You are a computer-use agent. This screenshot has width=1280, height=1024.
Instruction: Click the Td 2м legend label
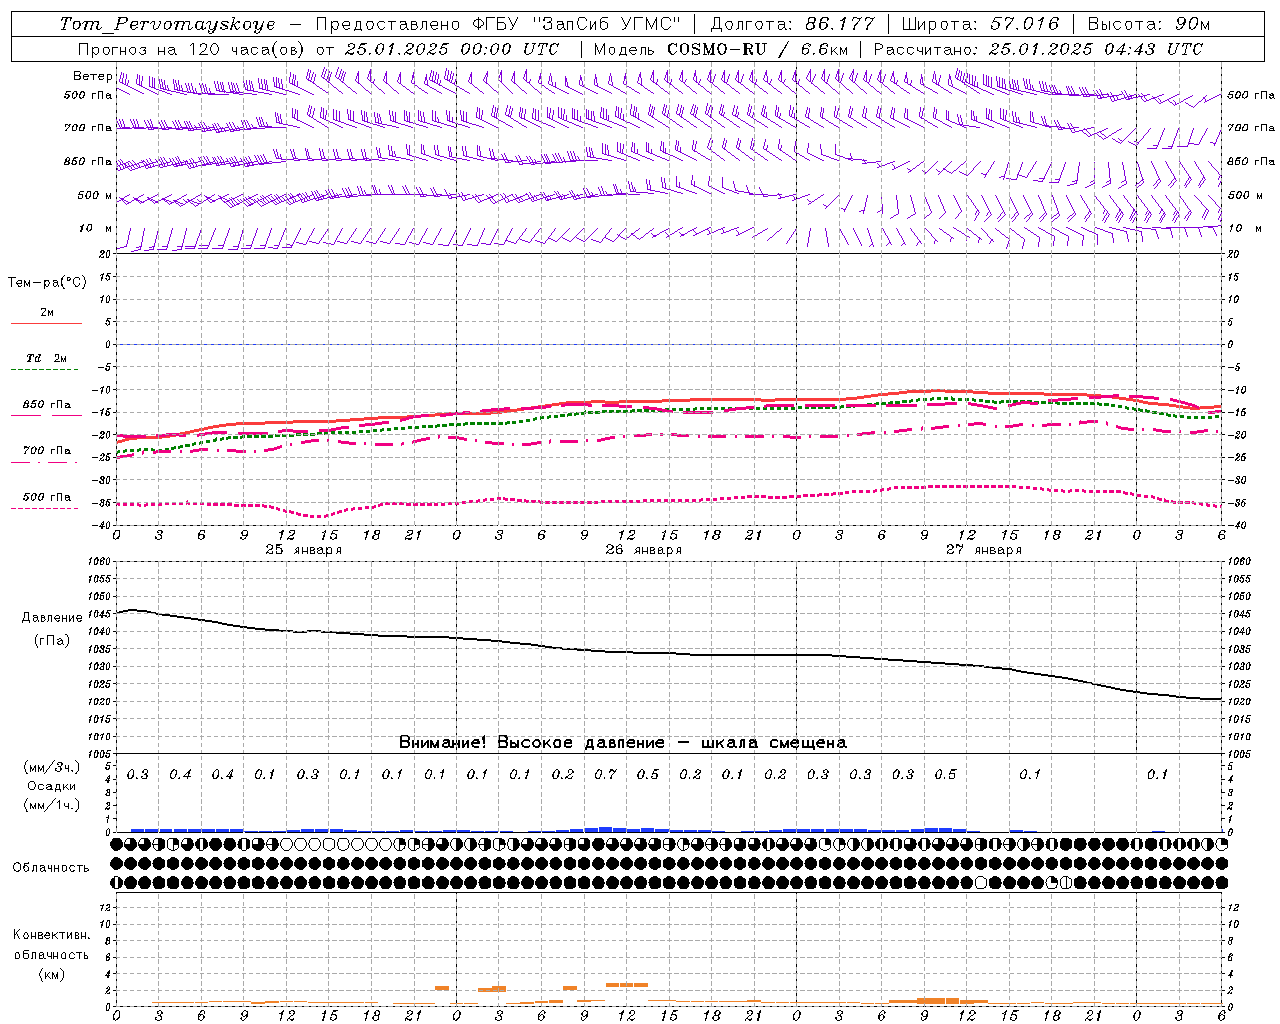46,358
